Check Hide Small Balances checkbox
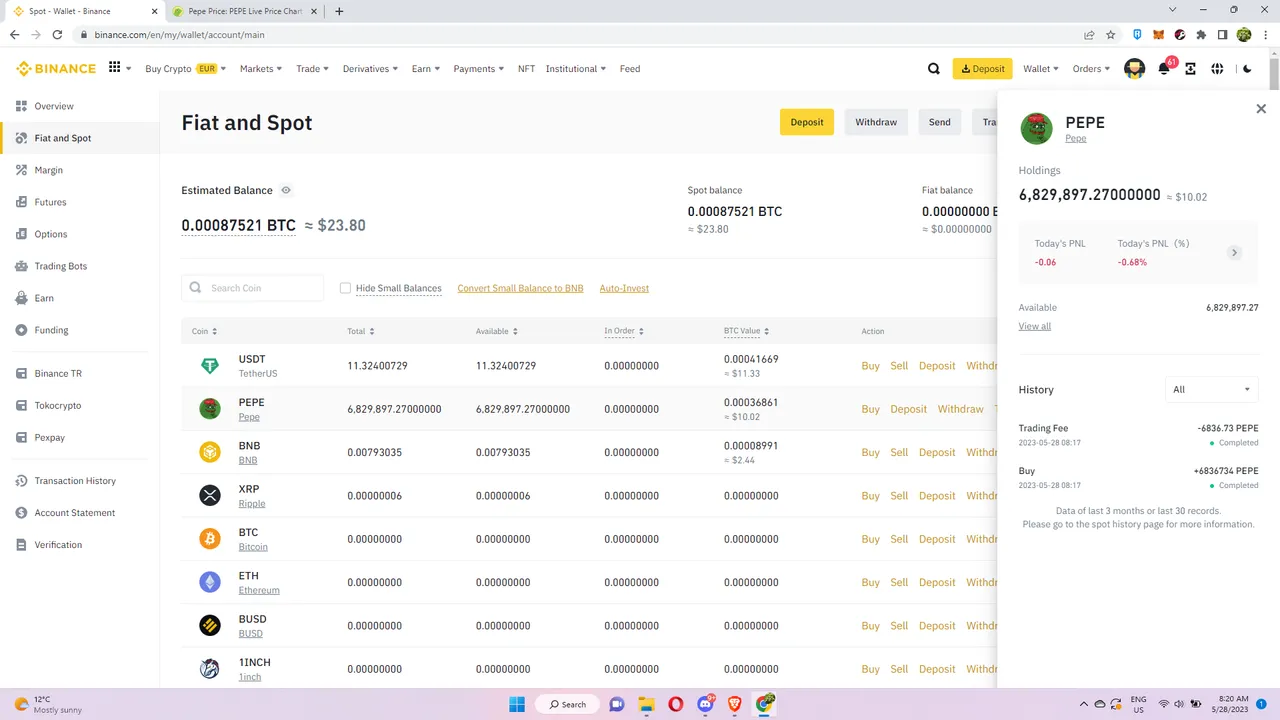The height and width of the screenshot is (720, 1280). pos(345,288)
